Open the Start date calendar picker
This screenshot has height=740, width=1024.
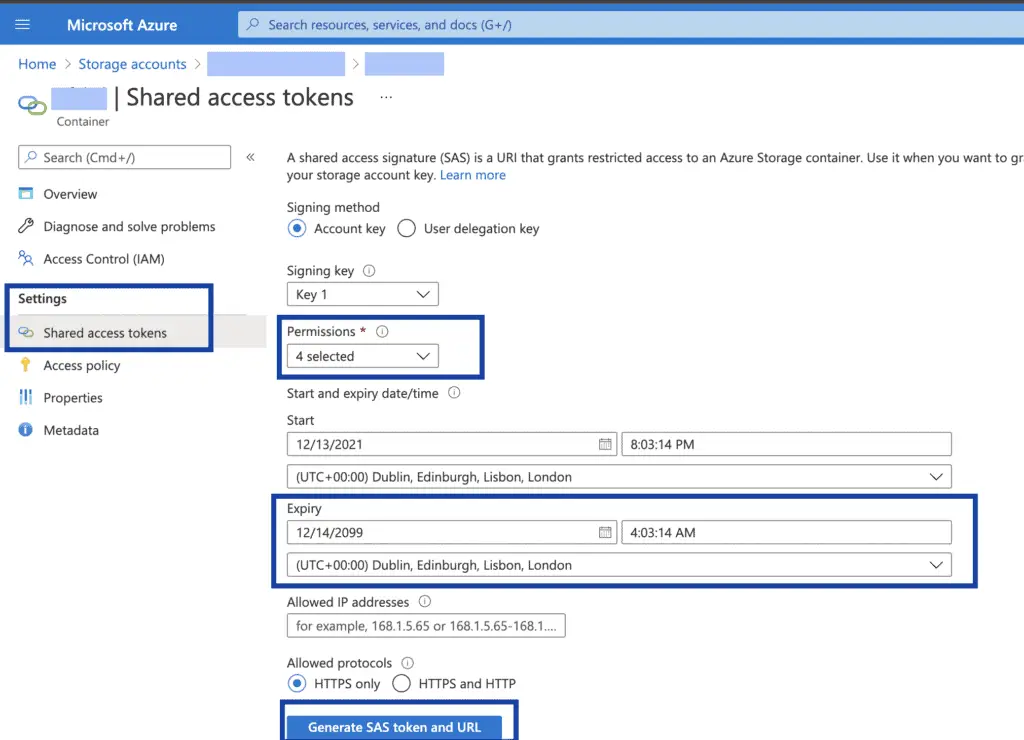(x=605, y=444)
